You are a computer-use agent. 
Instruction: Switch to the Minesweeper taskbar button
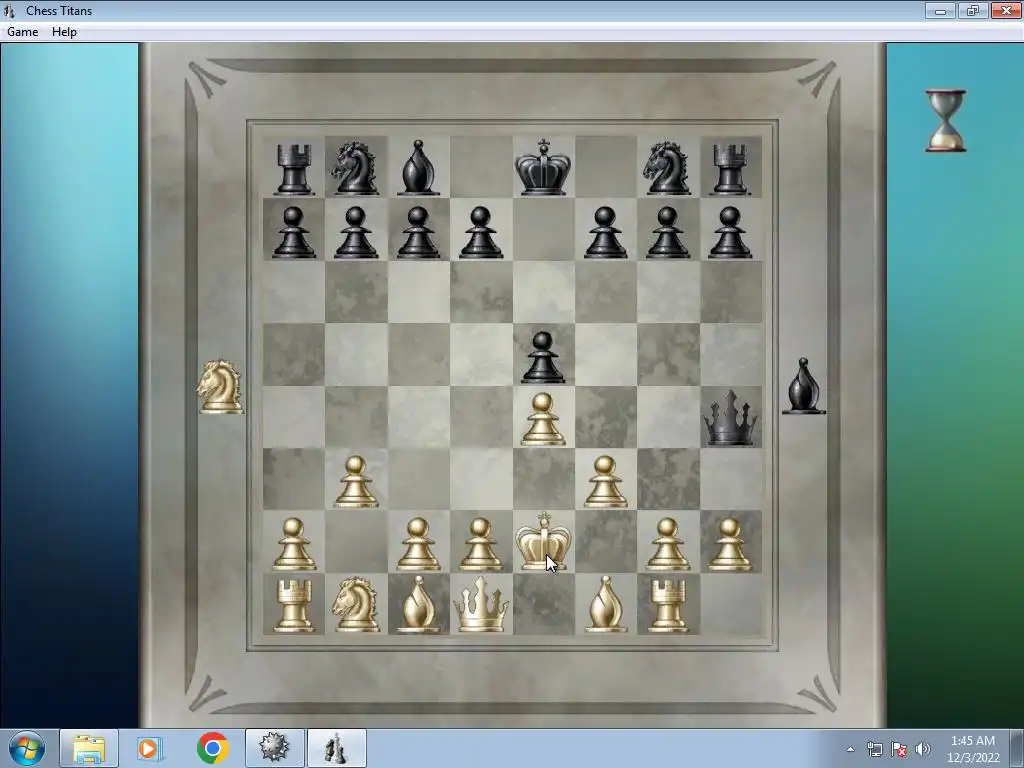pos(274,748)
